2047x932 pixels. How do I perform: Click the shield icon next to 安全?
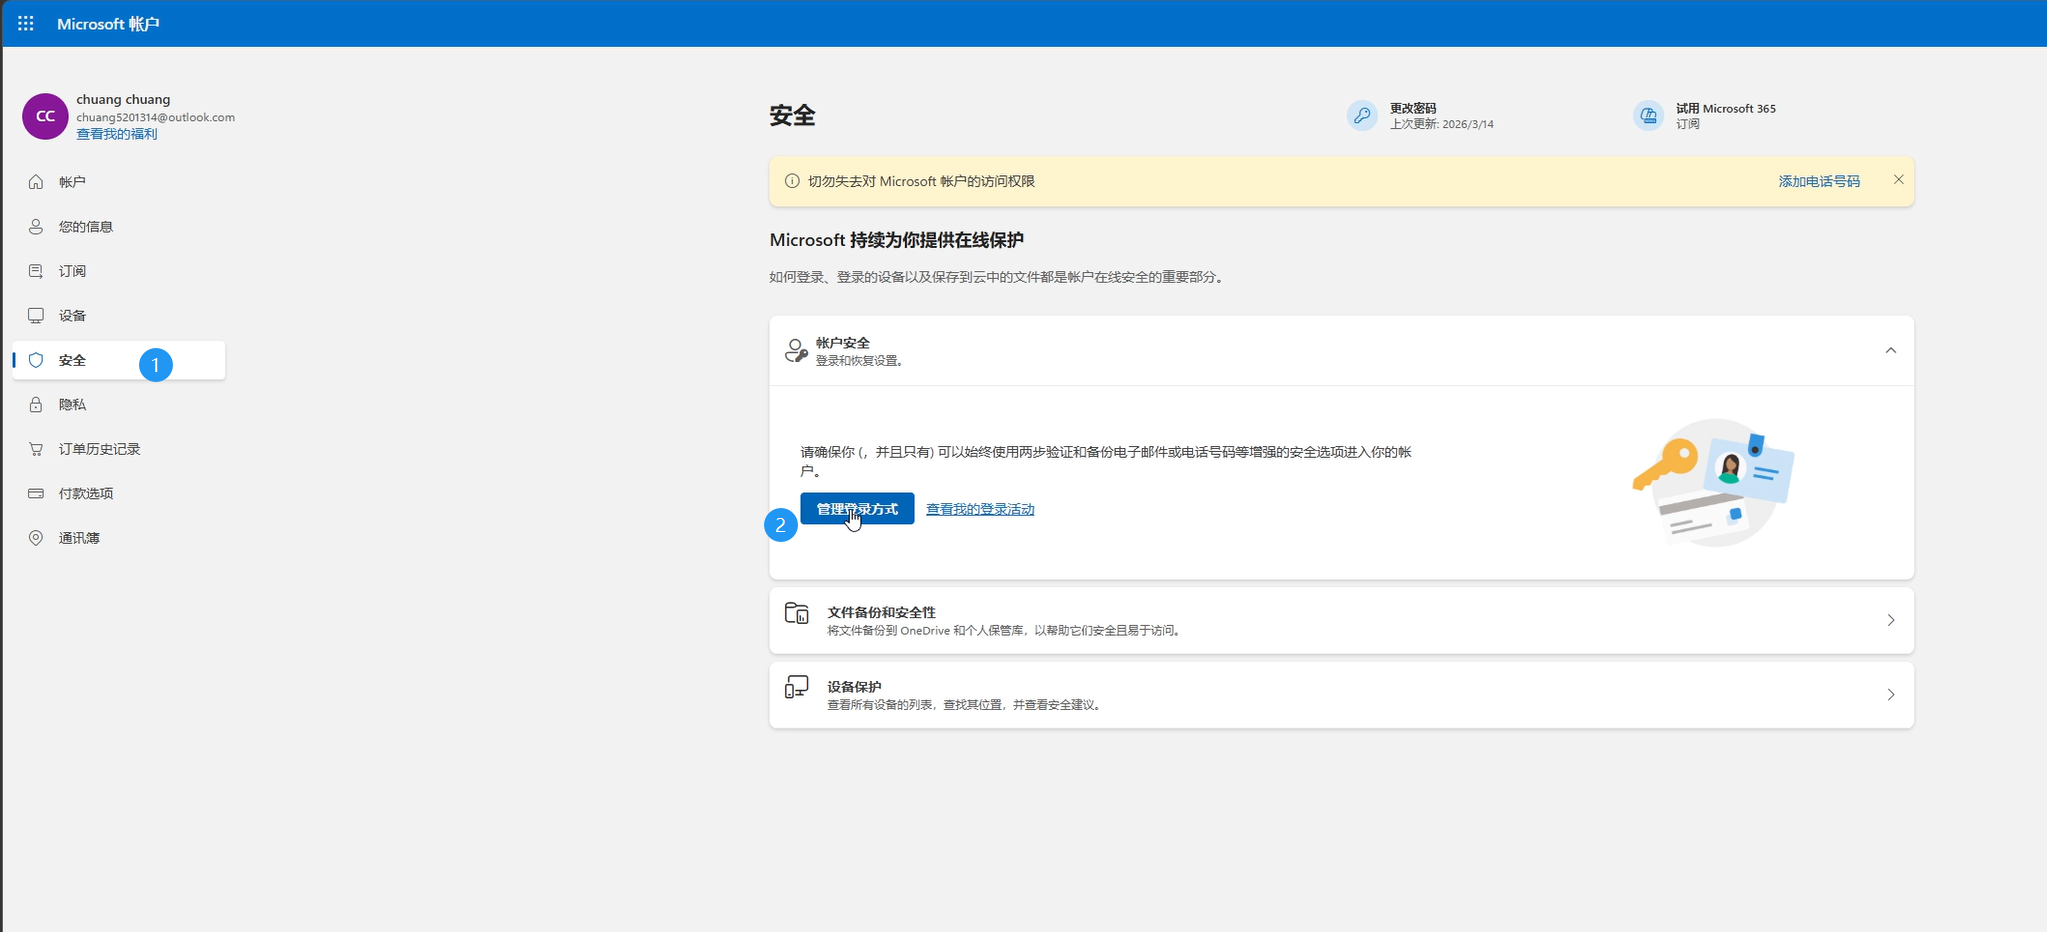click(x=36, y=360)
